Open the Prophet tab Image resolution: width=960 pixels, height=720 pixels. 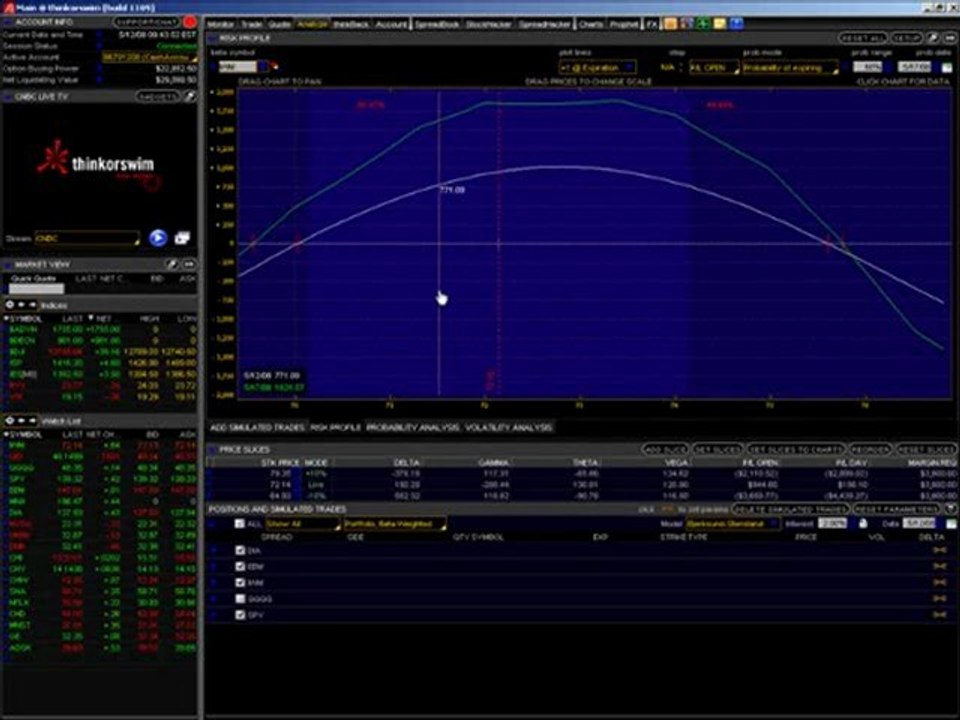tap(624, 24)
